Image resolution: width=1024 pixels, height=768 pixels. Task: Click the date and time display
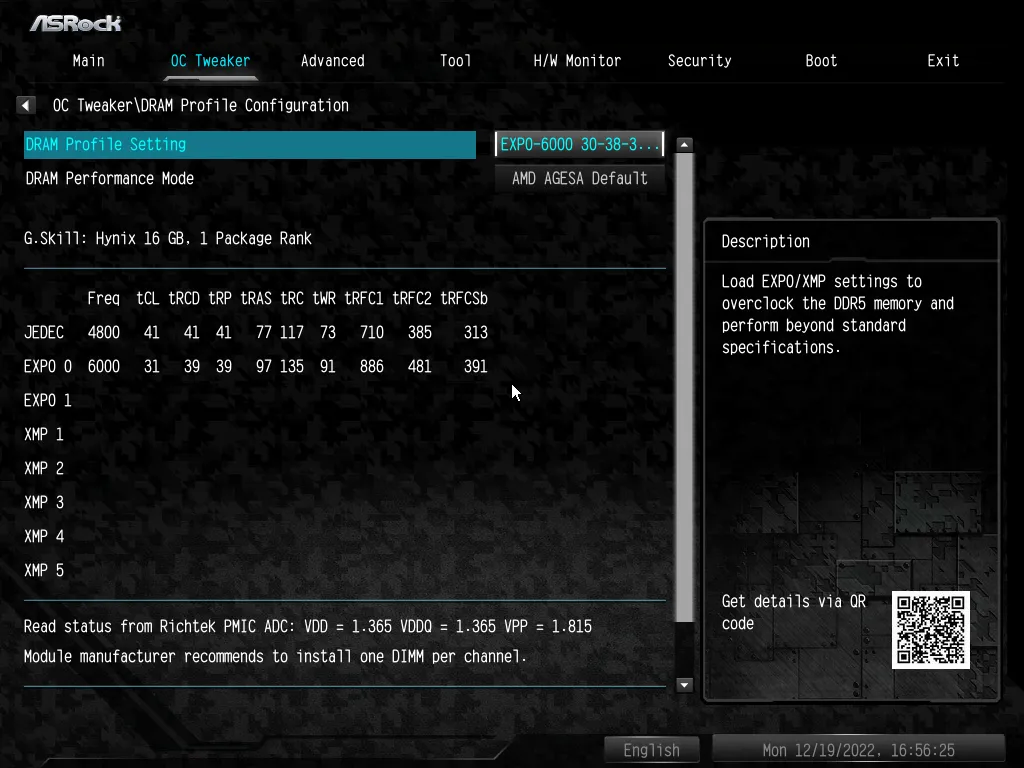click(x=858, y=750)
